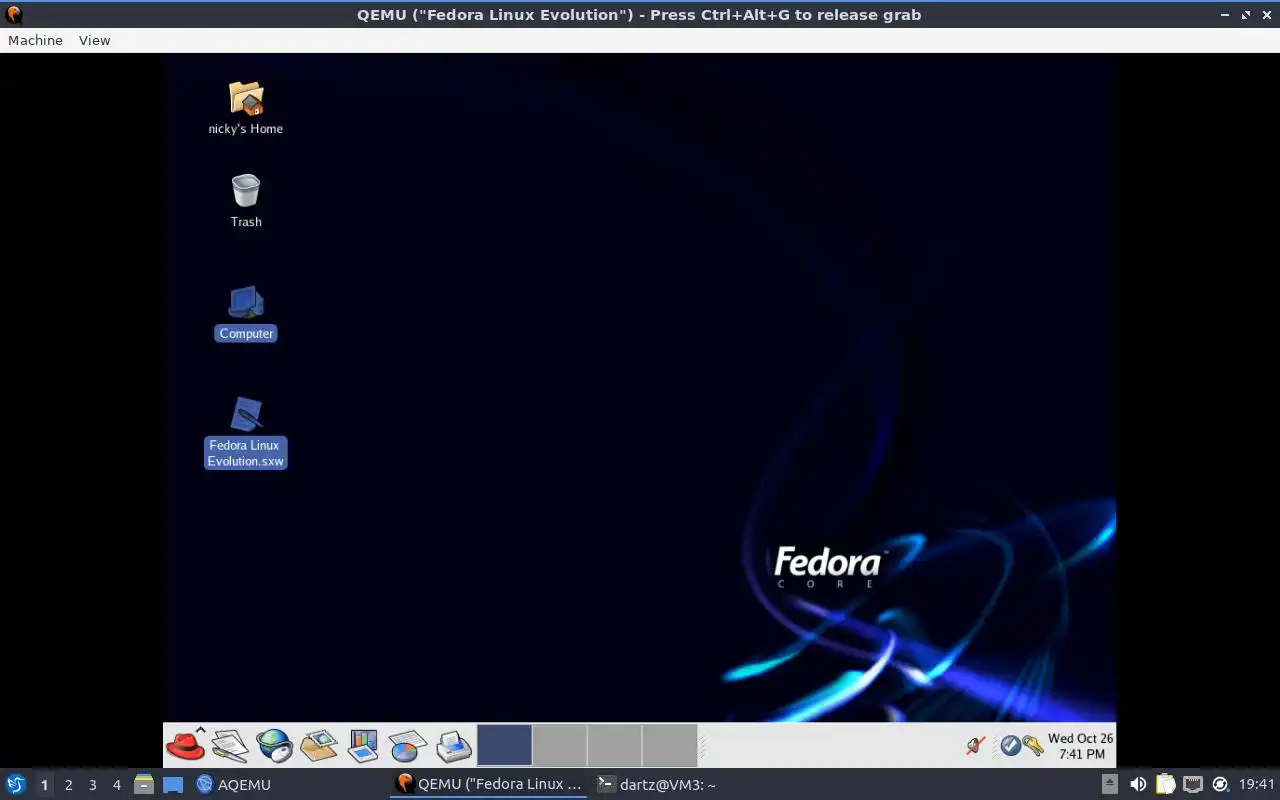Switch to dartz@VM3 terminal window

tap(657, 784)
